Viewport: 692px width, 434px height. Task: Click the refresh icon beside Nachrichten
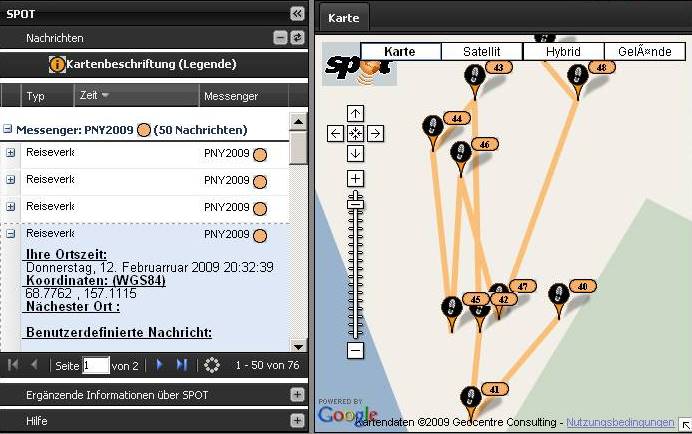[x=297, y=38]
